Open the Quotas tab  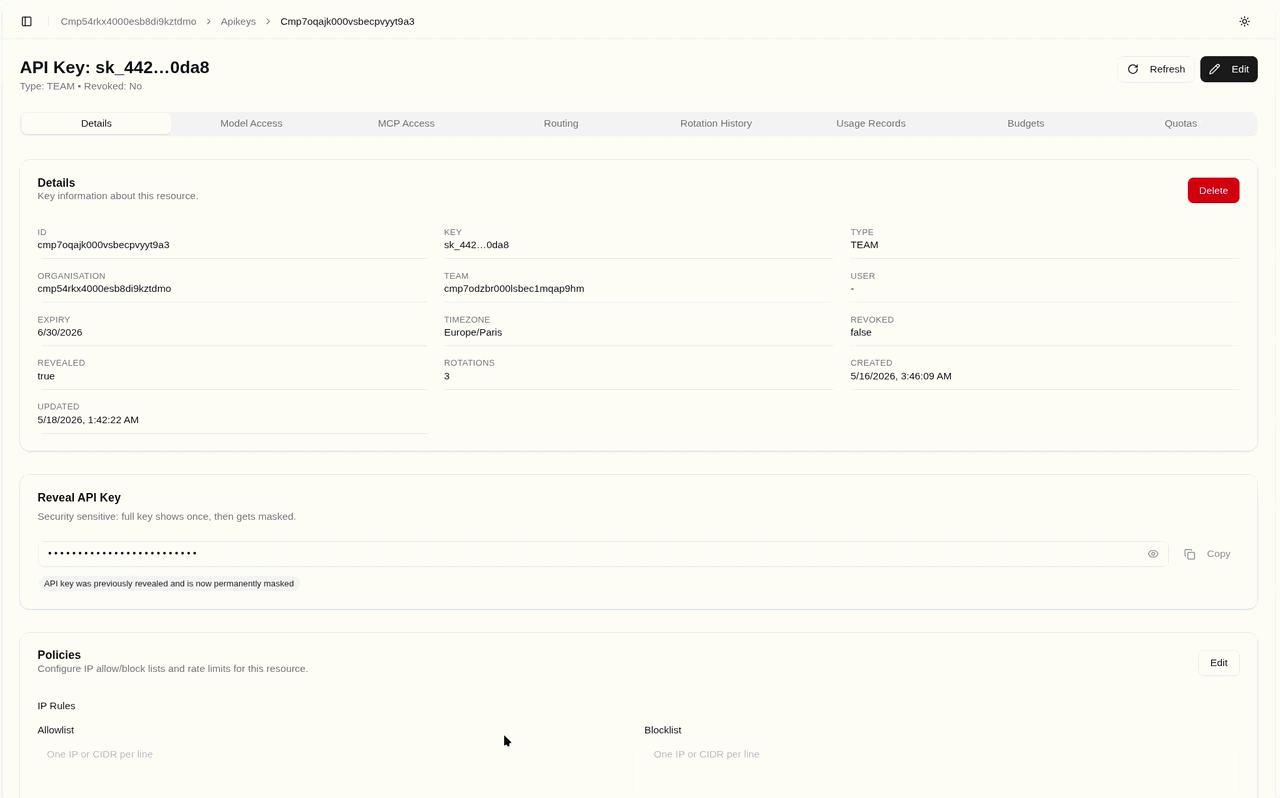(x=1181, y=123)
